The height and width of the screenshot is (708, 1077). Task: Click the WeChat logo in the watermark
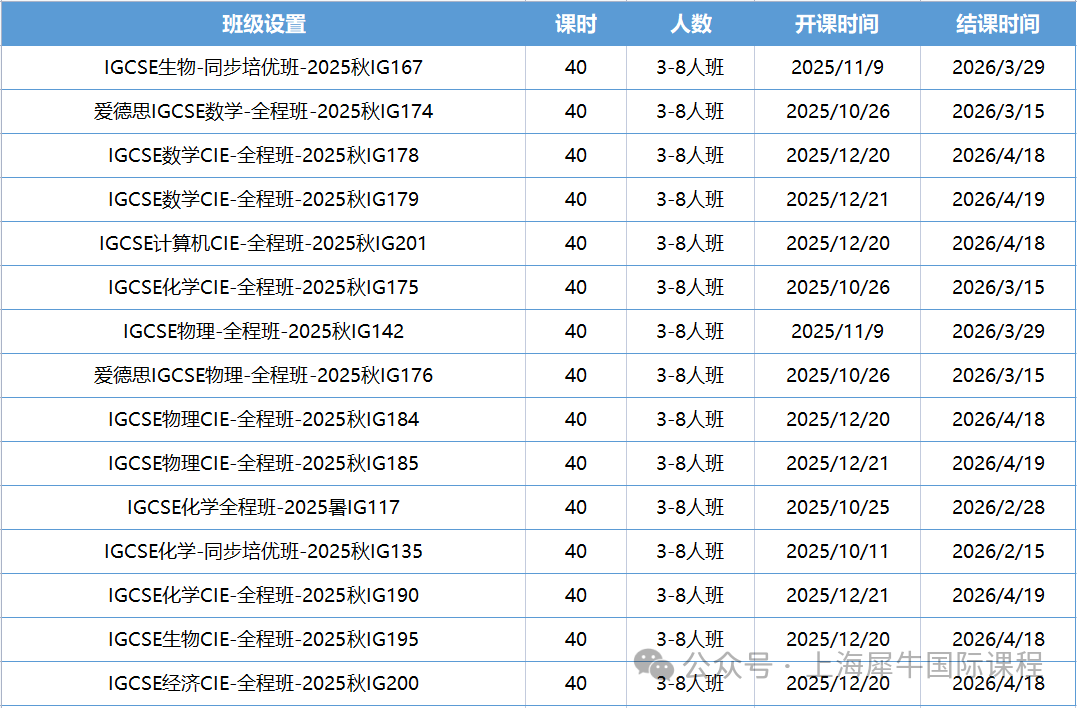coord(657,663)
